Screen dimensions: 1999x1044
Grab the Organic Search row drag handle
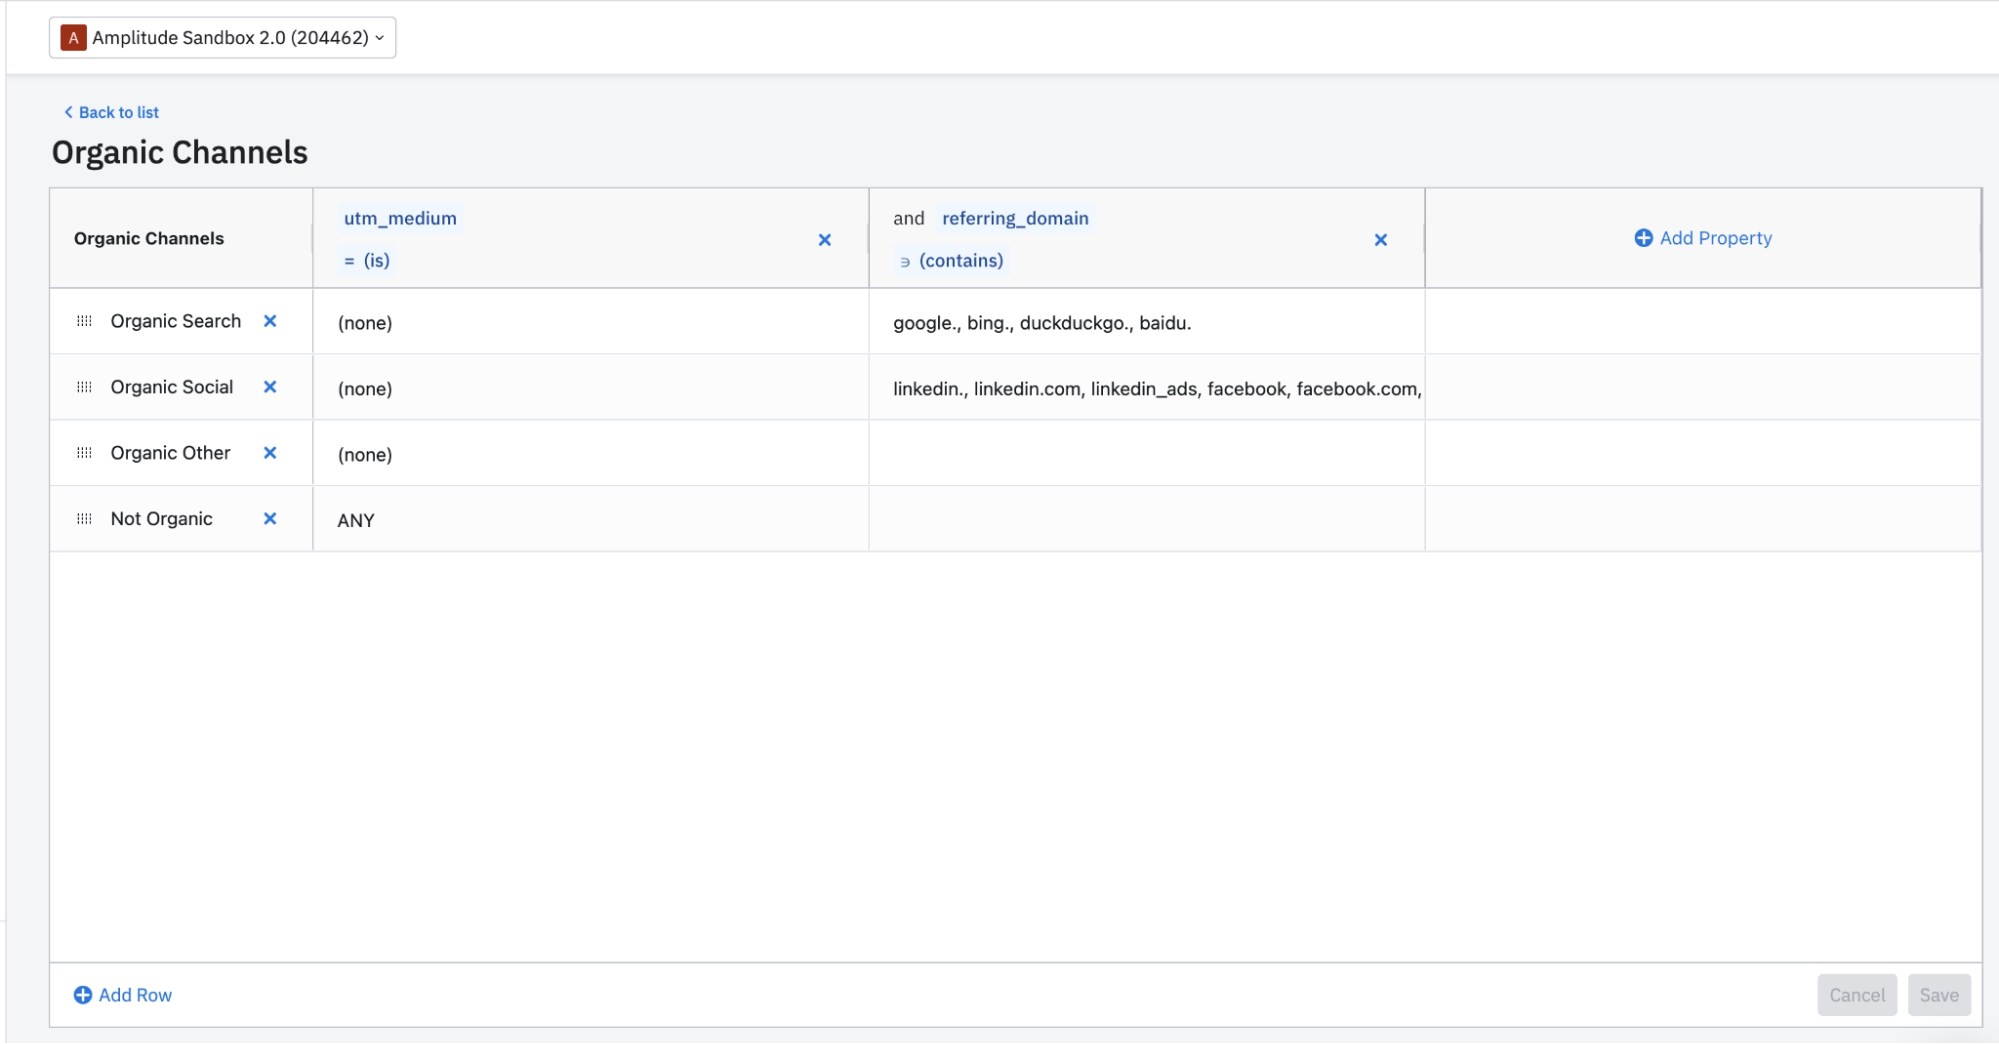(x=84, y=321)
